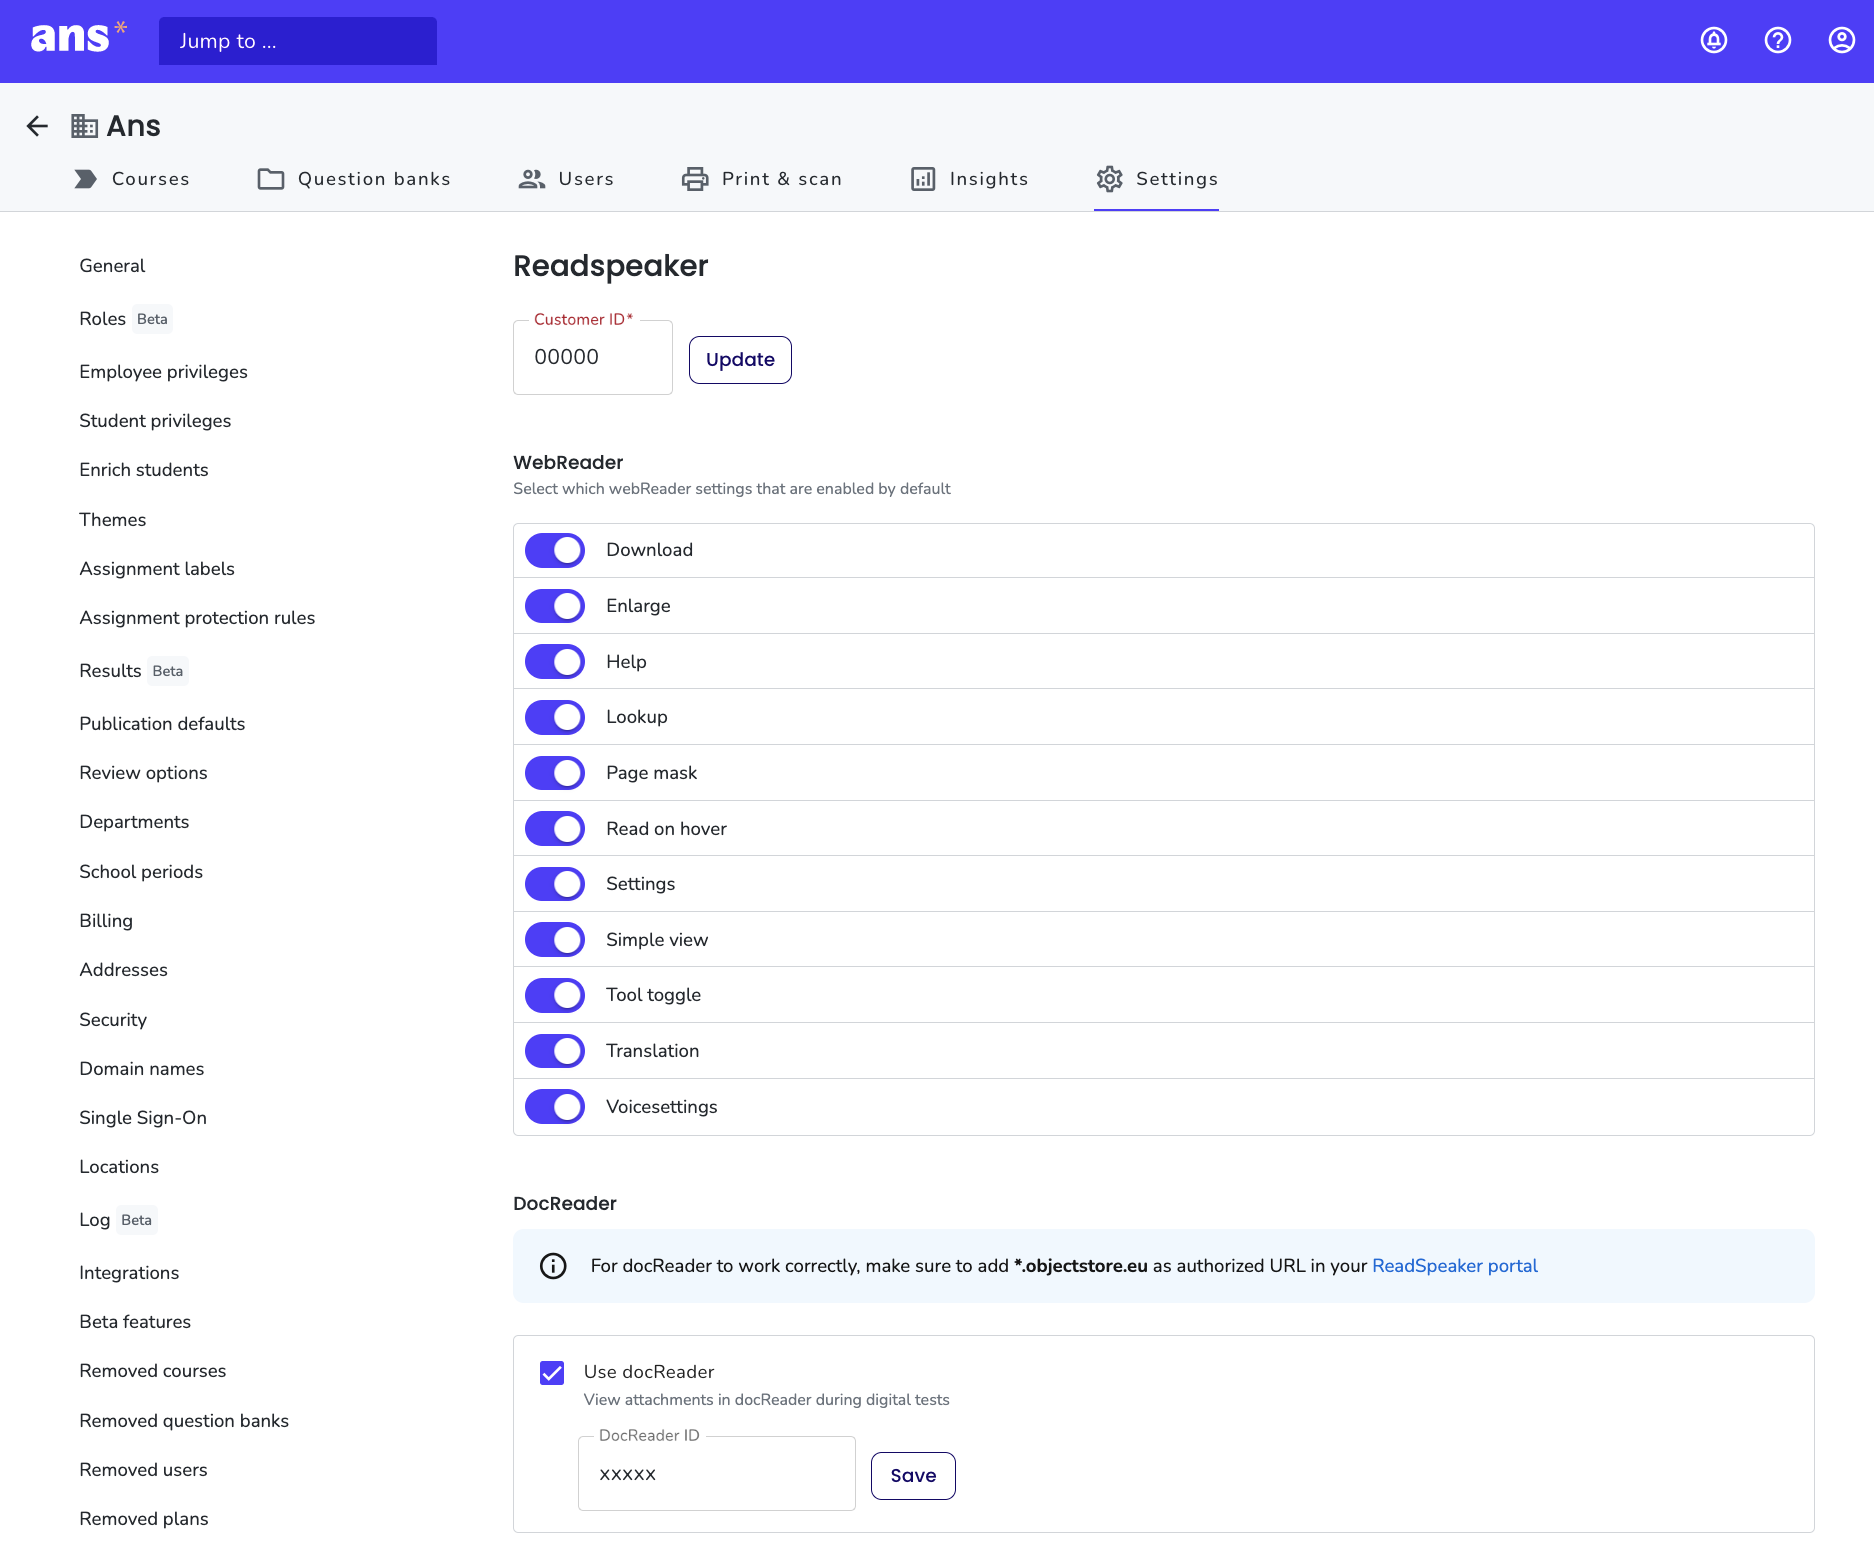Go to Assignment labels settings
Image resolution: width=1874 pixels, height=1558 pixels.
[x=157, y=569]
